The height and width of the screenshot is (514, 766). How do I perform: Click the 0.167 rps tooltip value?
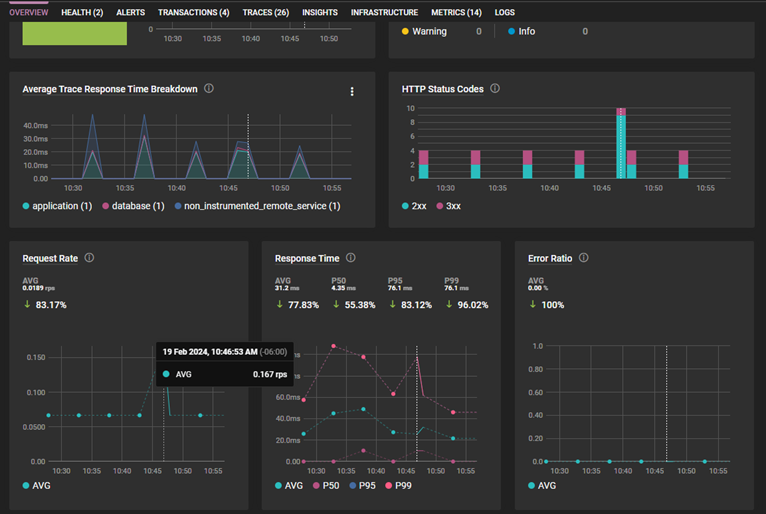coord(270,374)
